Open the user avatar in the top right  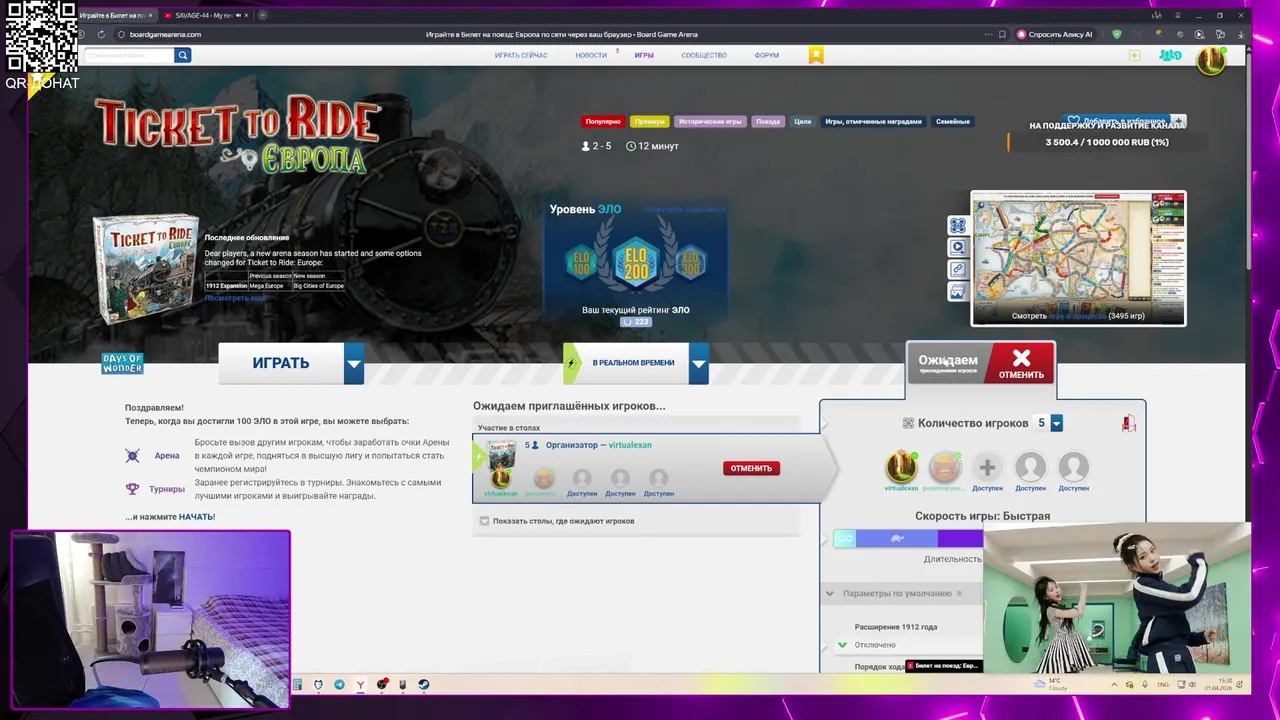tap(1211, 61)
